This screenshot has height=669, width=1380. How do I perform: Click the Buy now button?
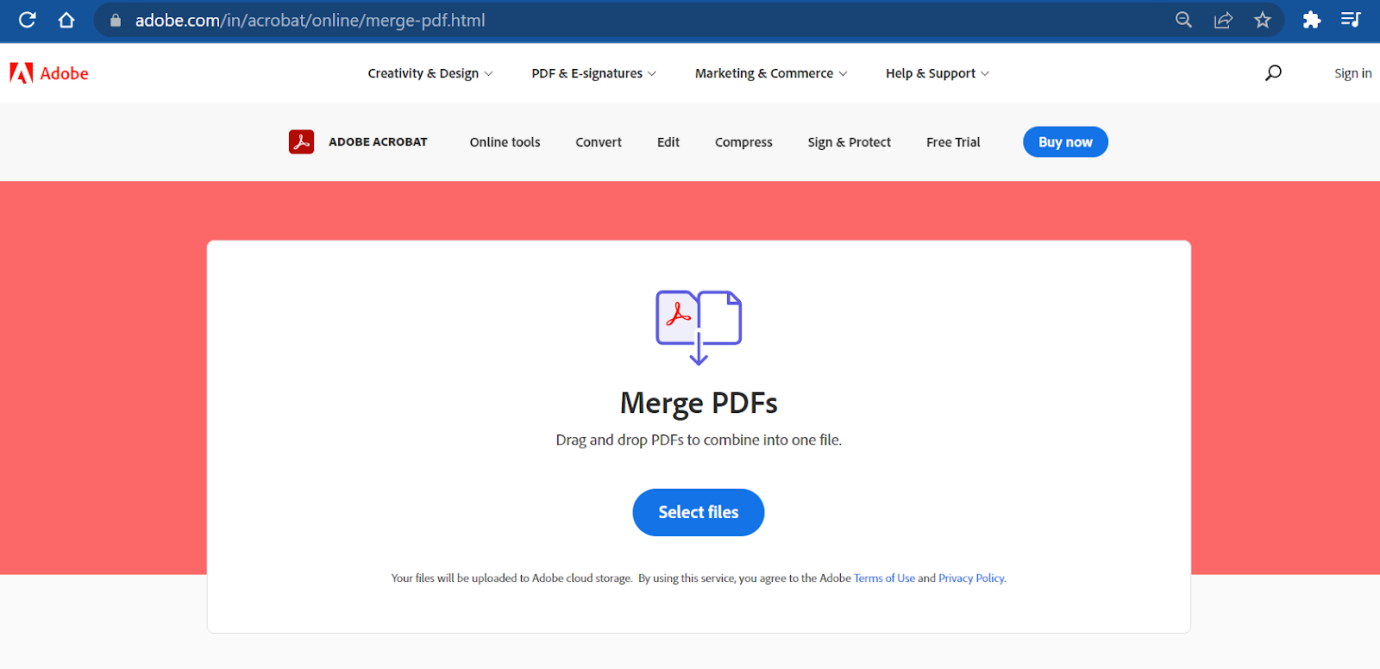click(x=1065, y=142)
